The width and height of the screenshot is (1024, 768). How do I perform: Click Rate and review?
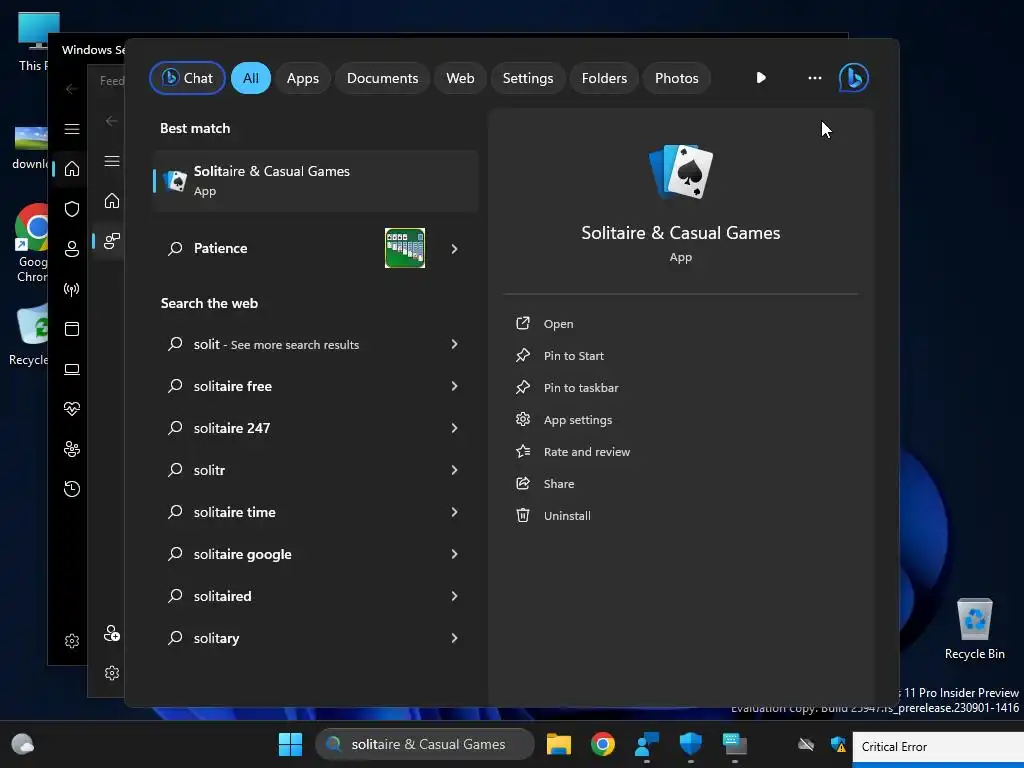click(586, 451)
